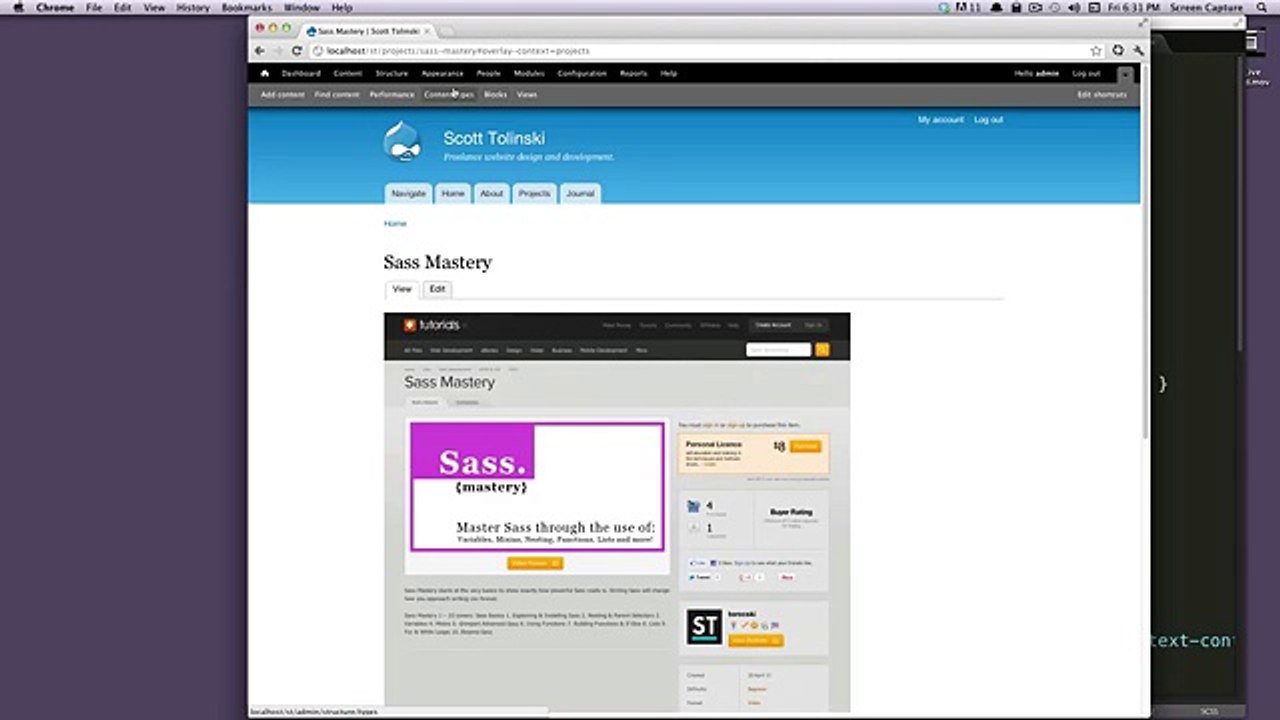Open the Appearance admin menu item
This screenshot has height=720, width=1280.
442,73
